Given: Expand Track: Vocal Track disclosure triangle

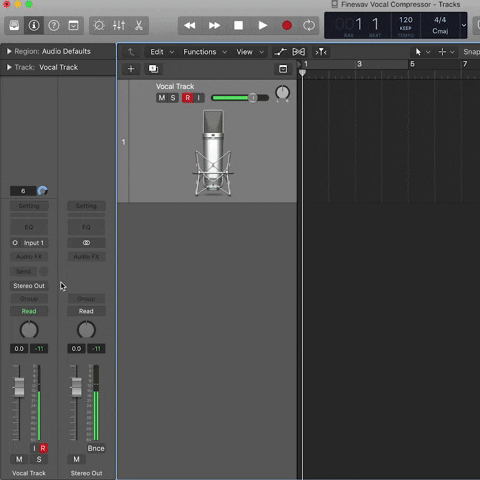Looking at the screenshot, I should (9, 67).
